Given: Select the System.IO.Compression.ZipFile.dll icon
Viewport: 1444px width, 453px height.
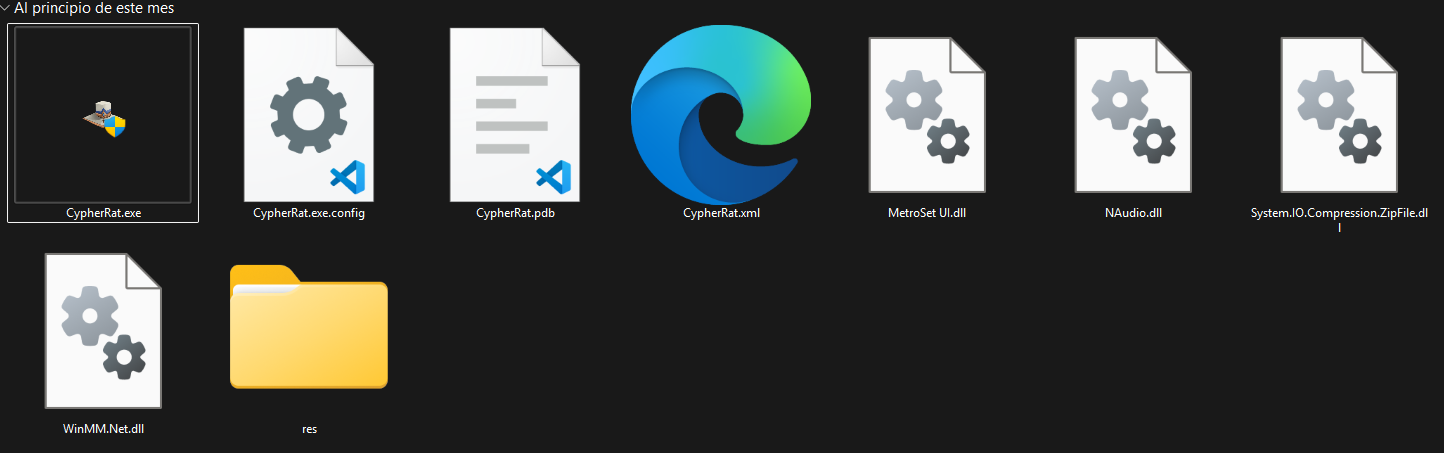Looking at the screenshot, I should click(x=1339, y=114).
